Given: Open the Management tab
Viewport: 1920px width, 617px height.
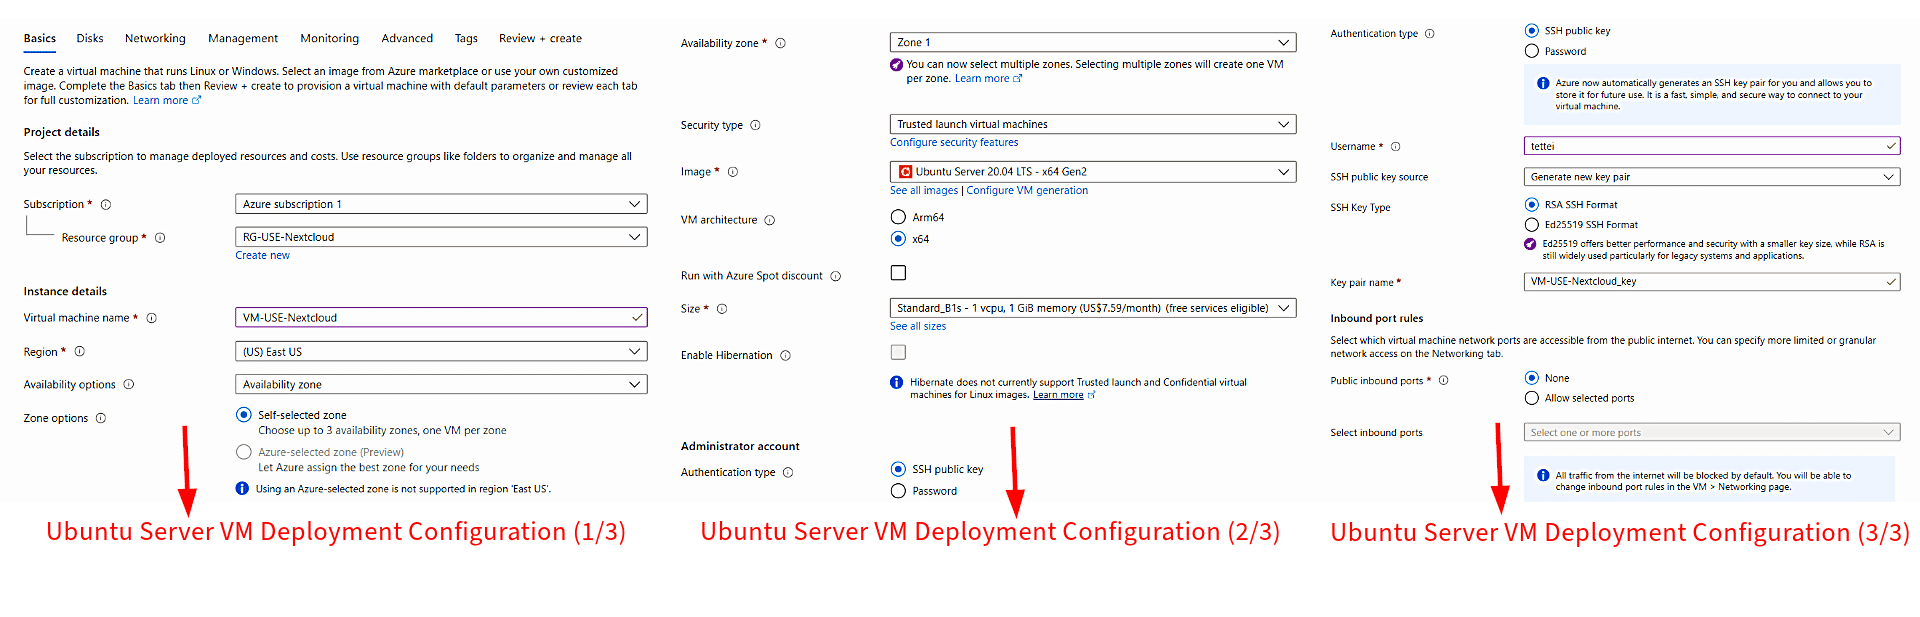Looking at the screenshot, I should click(x=243, y=38).
